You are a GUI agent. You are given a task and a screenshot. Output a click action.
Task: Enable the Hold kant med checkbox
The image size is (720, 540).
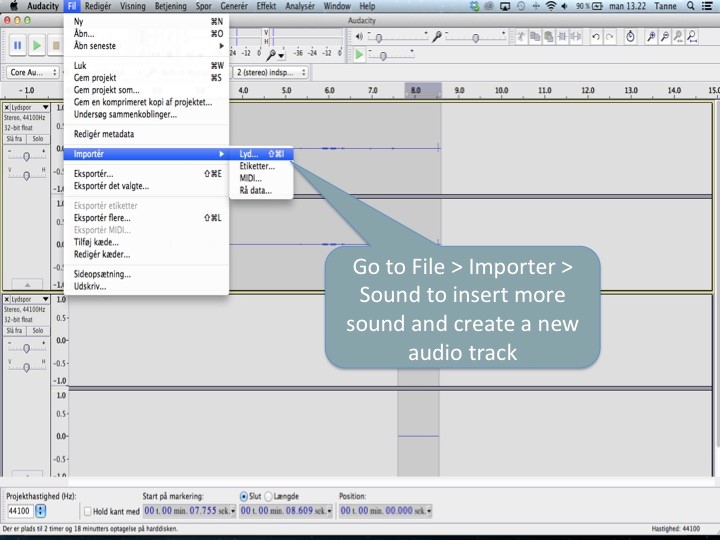(x=88, y=511)
